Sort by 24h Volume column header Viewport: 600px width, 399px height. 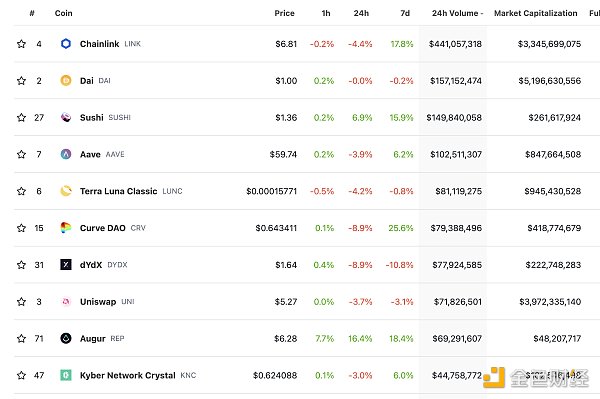tap(457, 13)
